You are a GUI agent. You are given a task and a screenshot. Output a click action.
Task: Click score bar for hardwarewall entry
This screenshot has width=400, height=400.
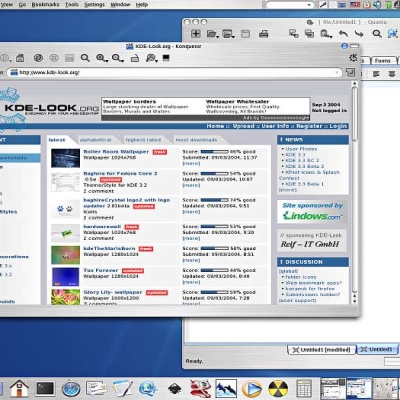tap(214, 226)
